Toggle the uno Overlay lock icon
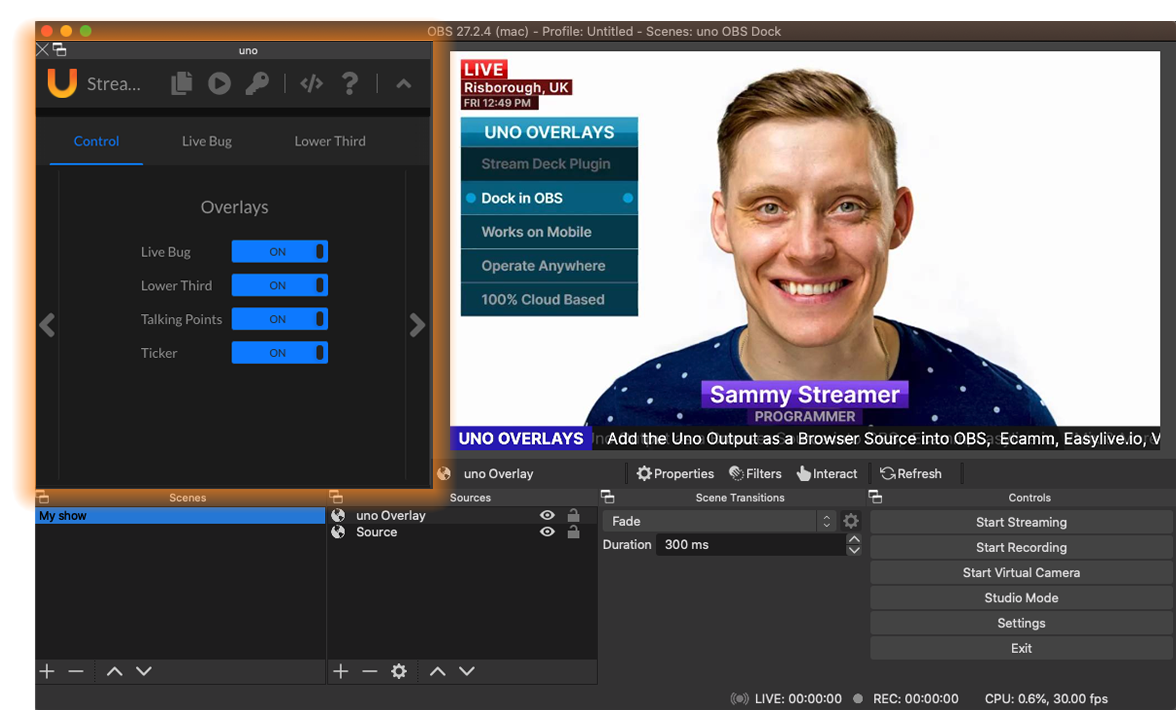1176x710 pixels. [x=573, y=514]
